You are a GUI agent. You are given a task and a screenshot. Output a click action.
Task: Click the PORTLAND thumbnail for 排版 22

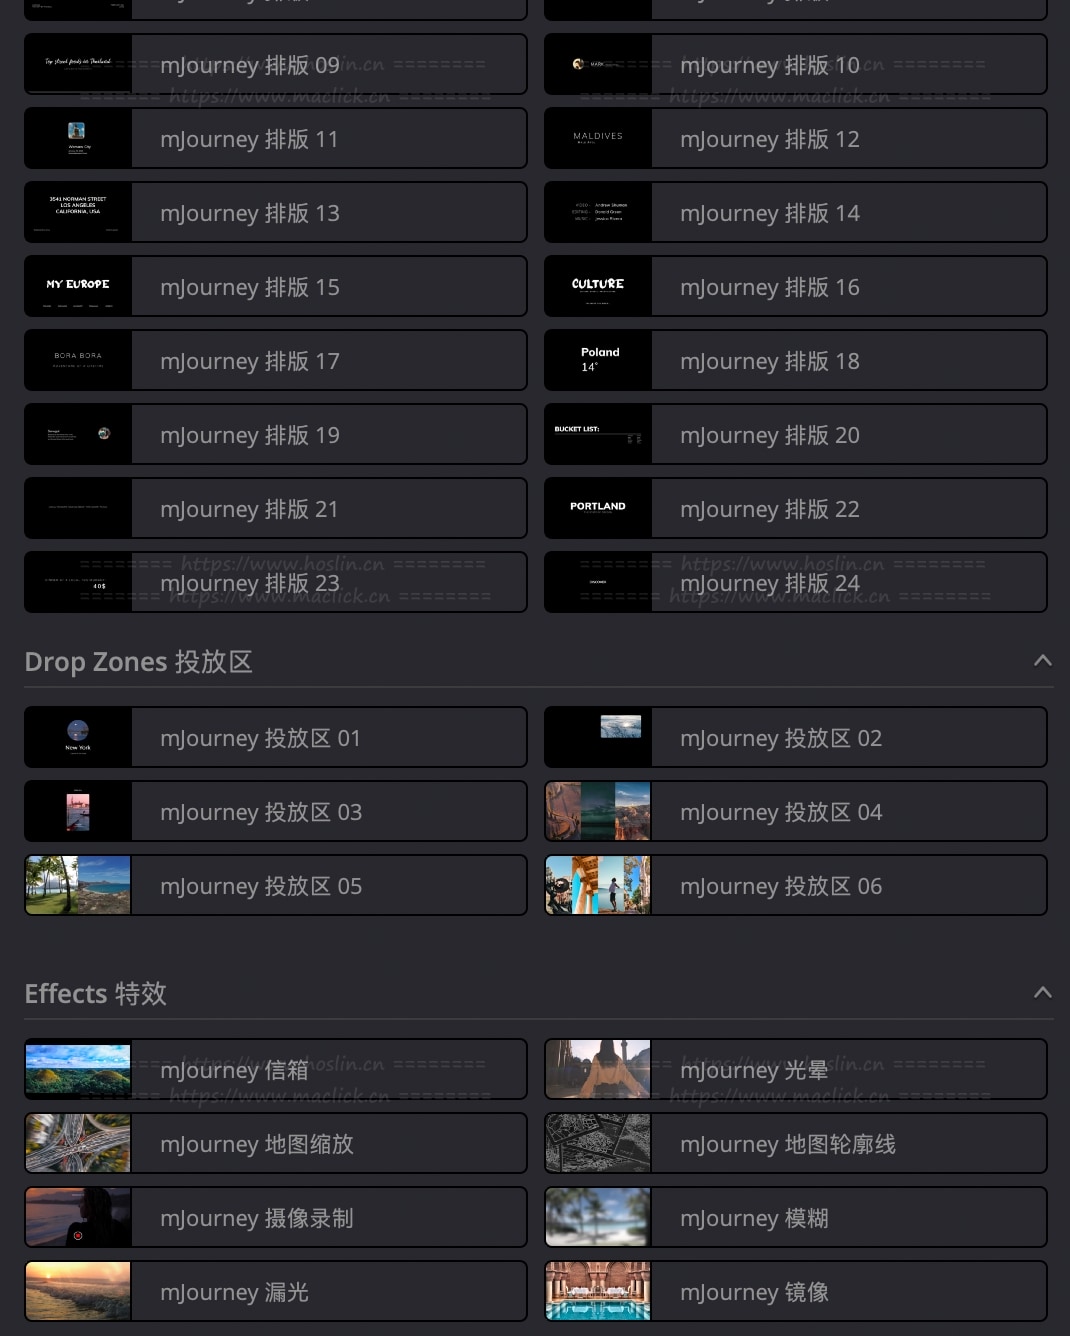[598, 508]
